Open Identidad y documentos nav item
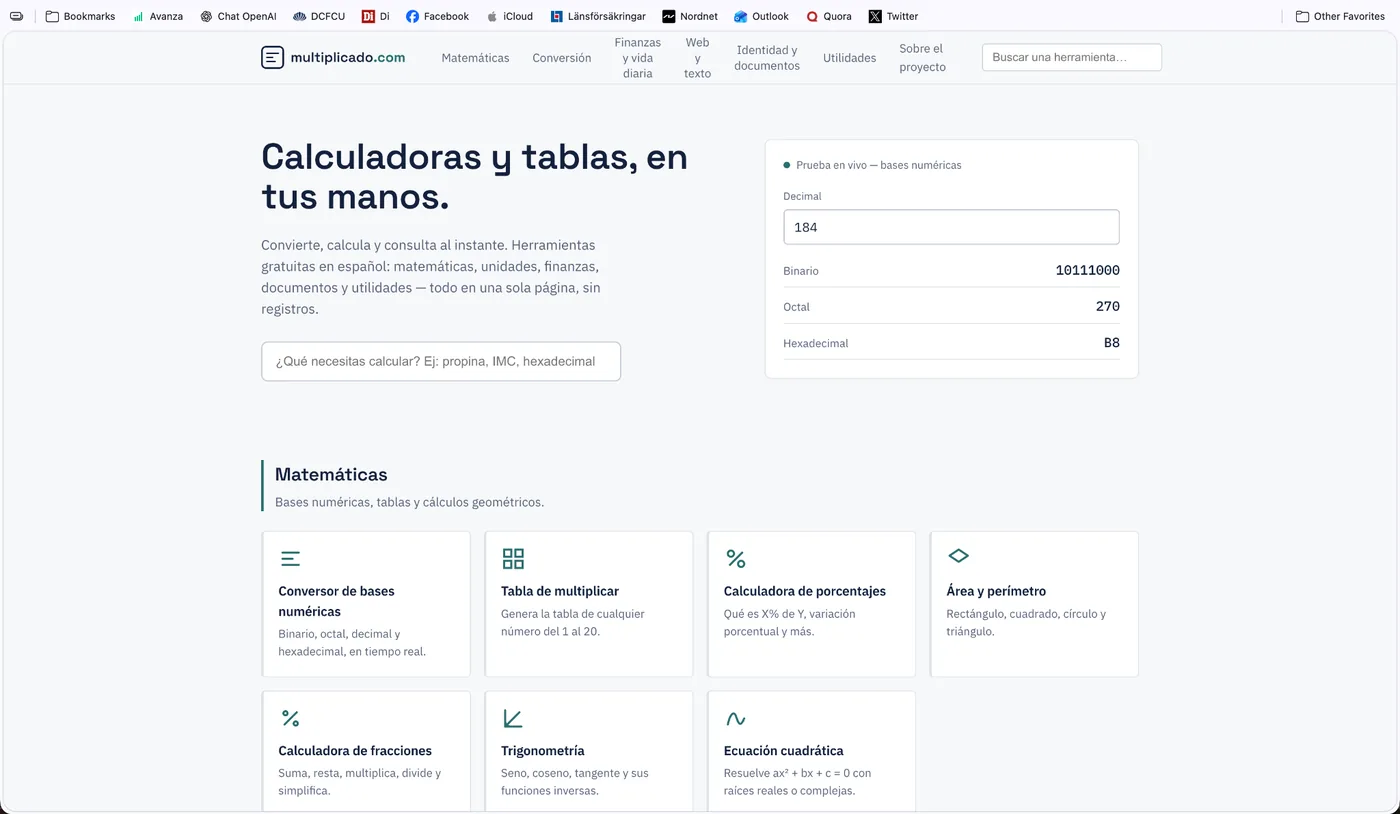The image size is (1400, 814). pyautogui.click(x=767, y=58)
